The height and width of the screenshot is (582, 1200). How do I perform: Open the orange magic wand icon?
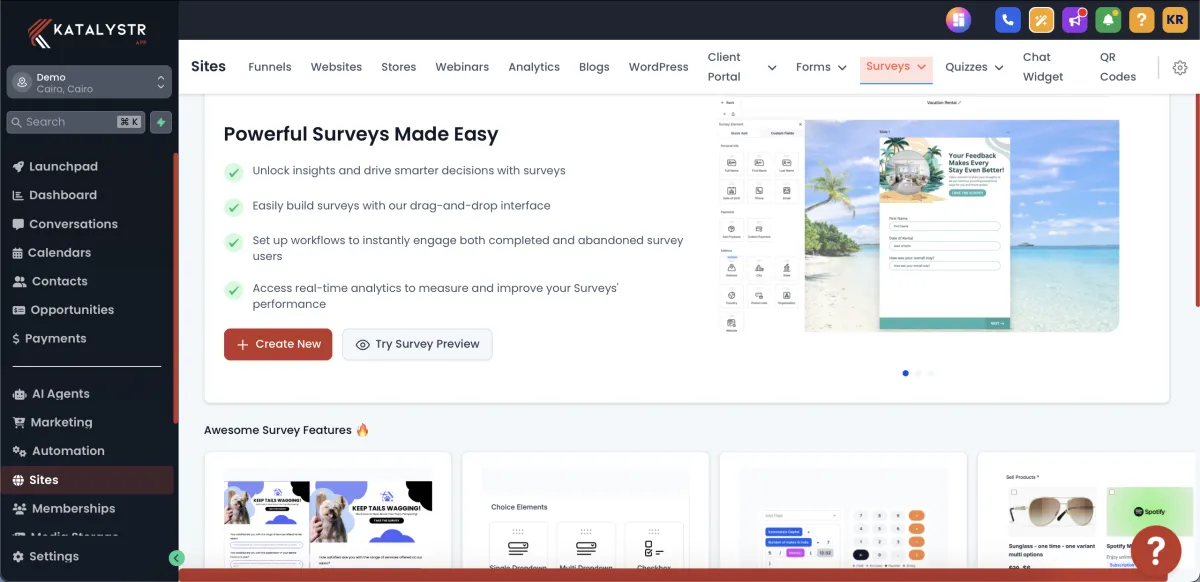click(x=1042, y=19)
